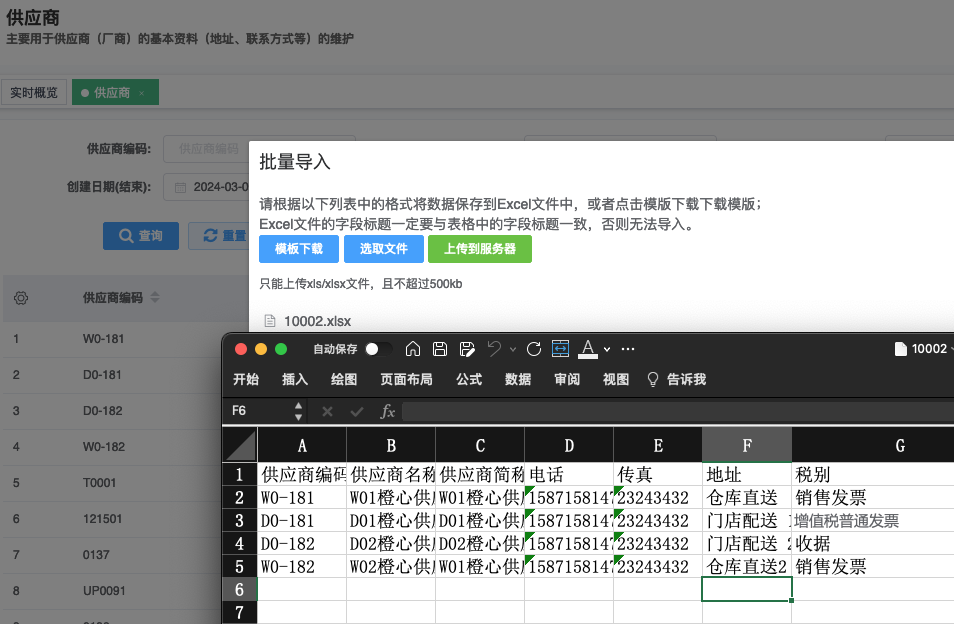Viewport: 954px width, 624px height.
Task: Open the 页面布局 ribbon tab
Action: coord(406,379)
